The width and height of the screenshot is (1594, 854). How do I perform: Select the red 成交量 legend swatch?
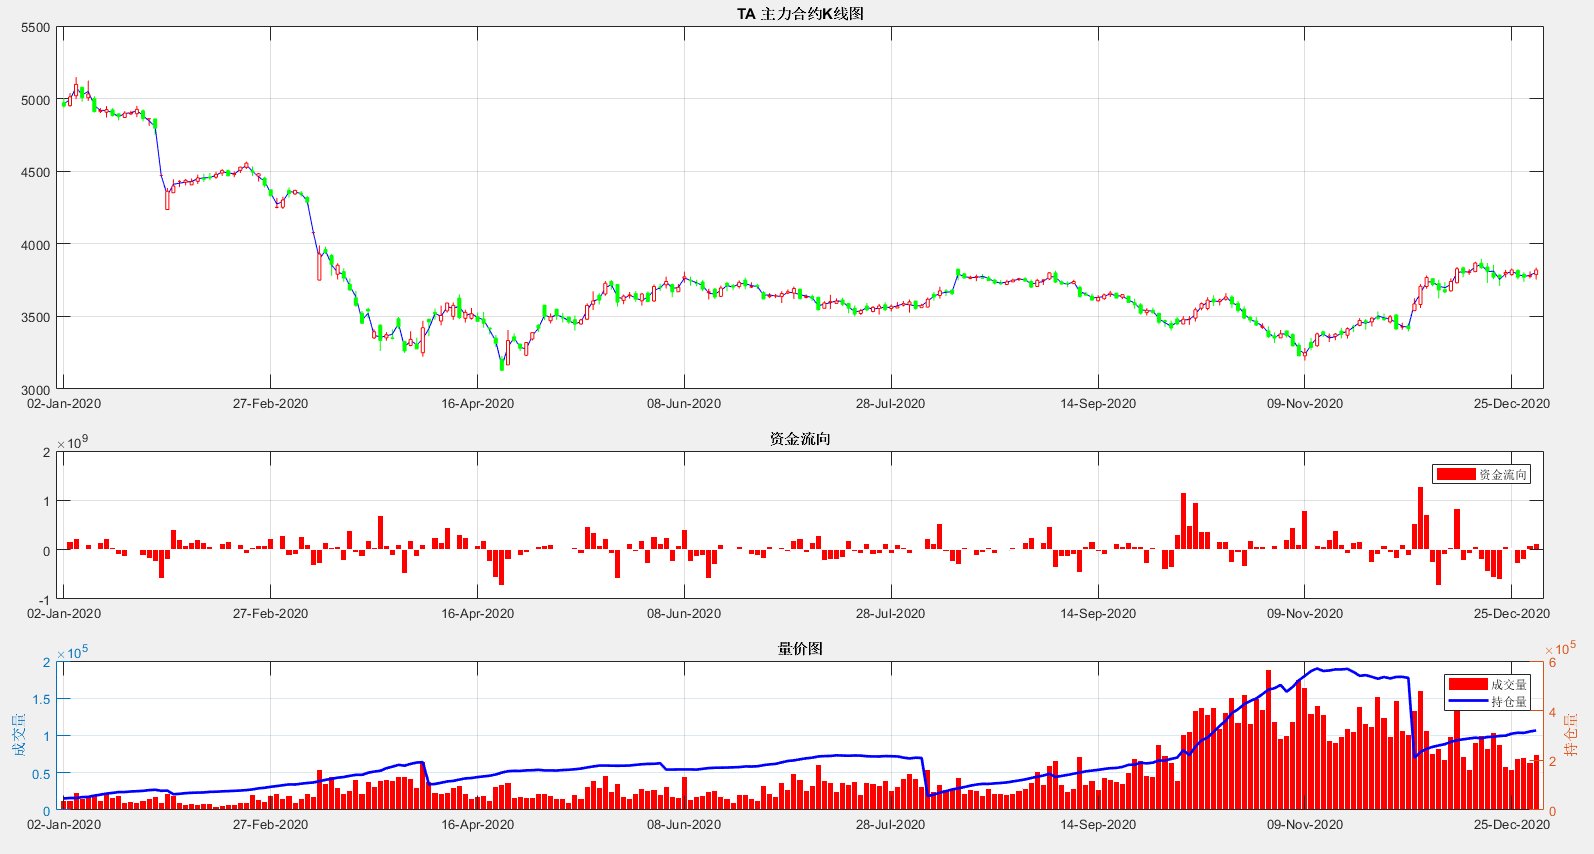tap(1468, 685)
